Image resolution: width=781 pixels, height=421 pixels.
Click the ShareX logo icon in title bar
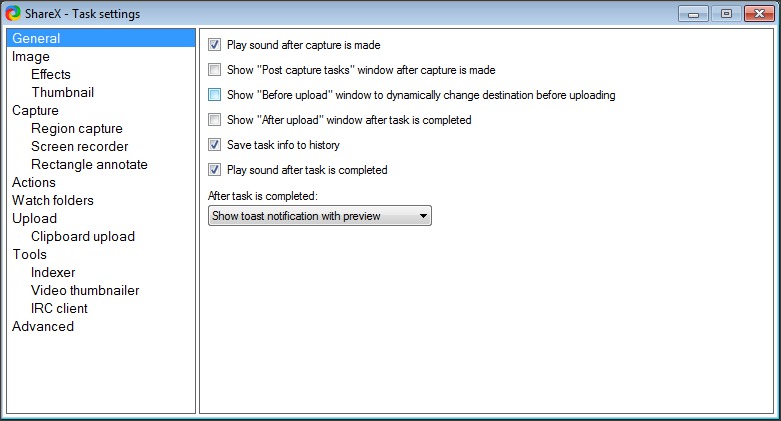coord(14,13)
